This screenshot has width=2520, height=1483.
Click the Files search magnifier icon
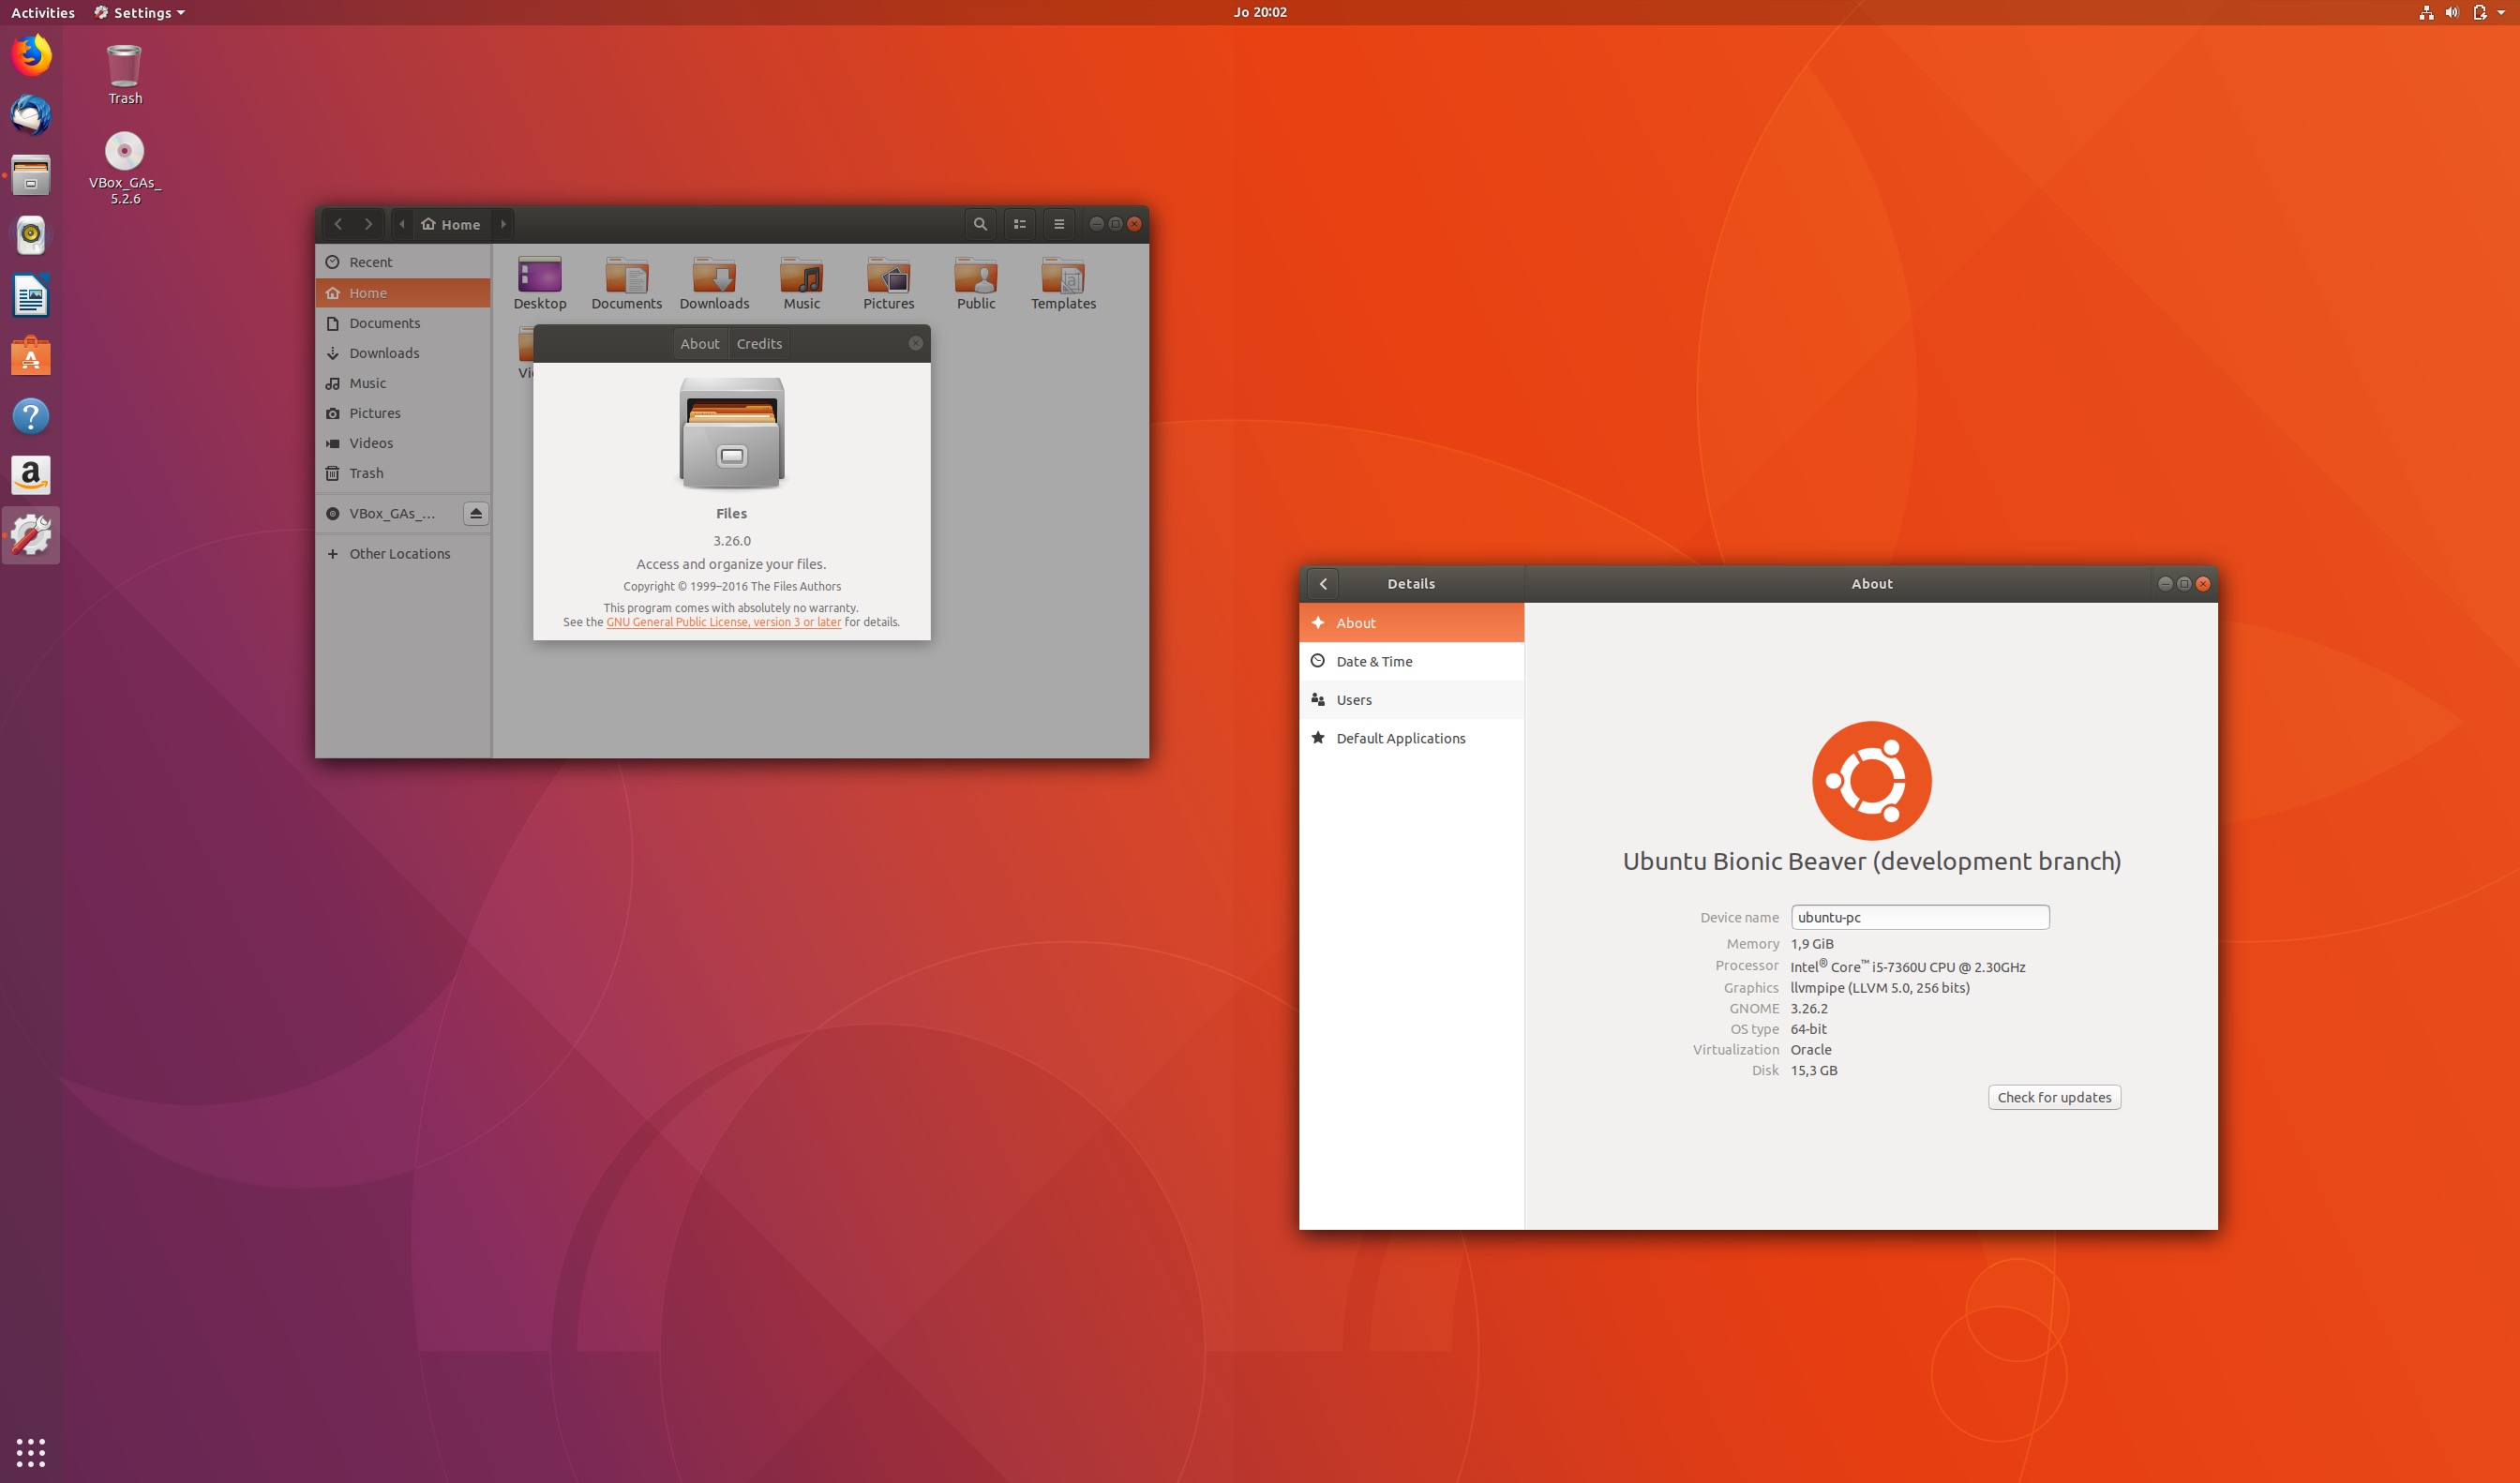pos(980,224)
